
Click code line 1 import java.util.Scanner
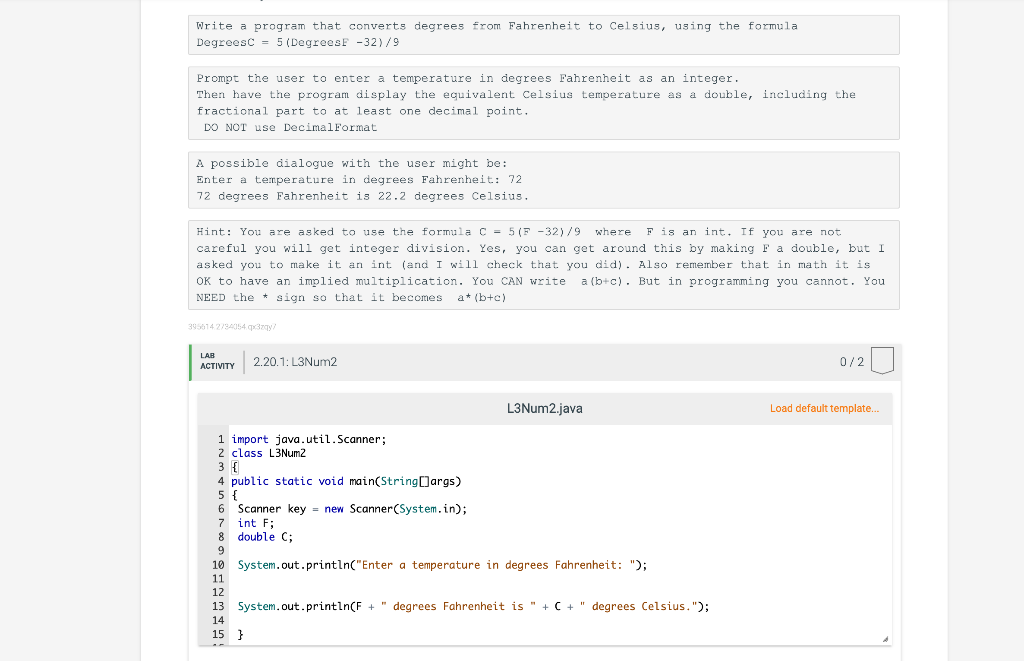click(309, 440)
